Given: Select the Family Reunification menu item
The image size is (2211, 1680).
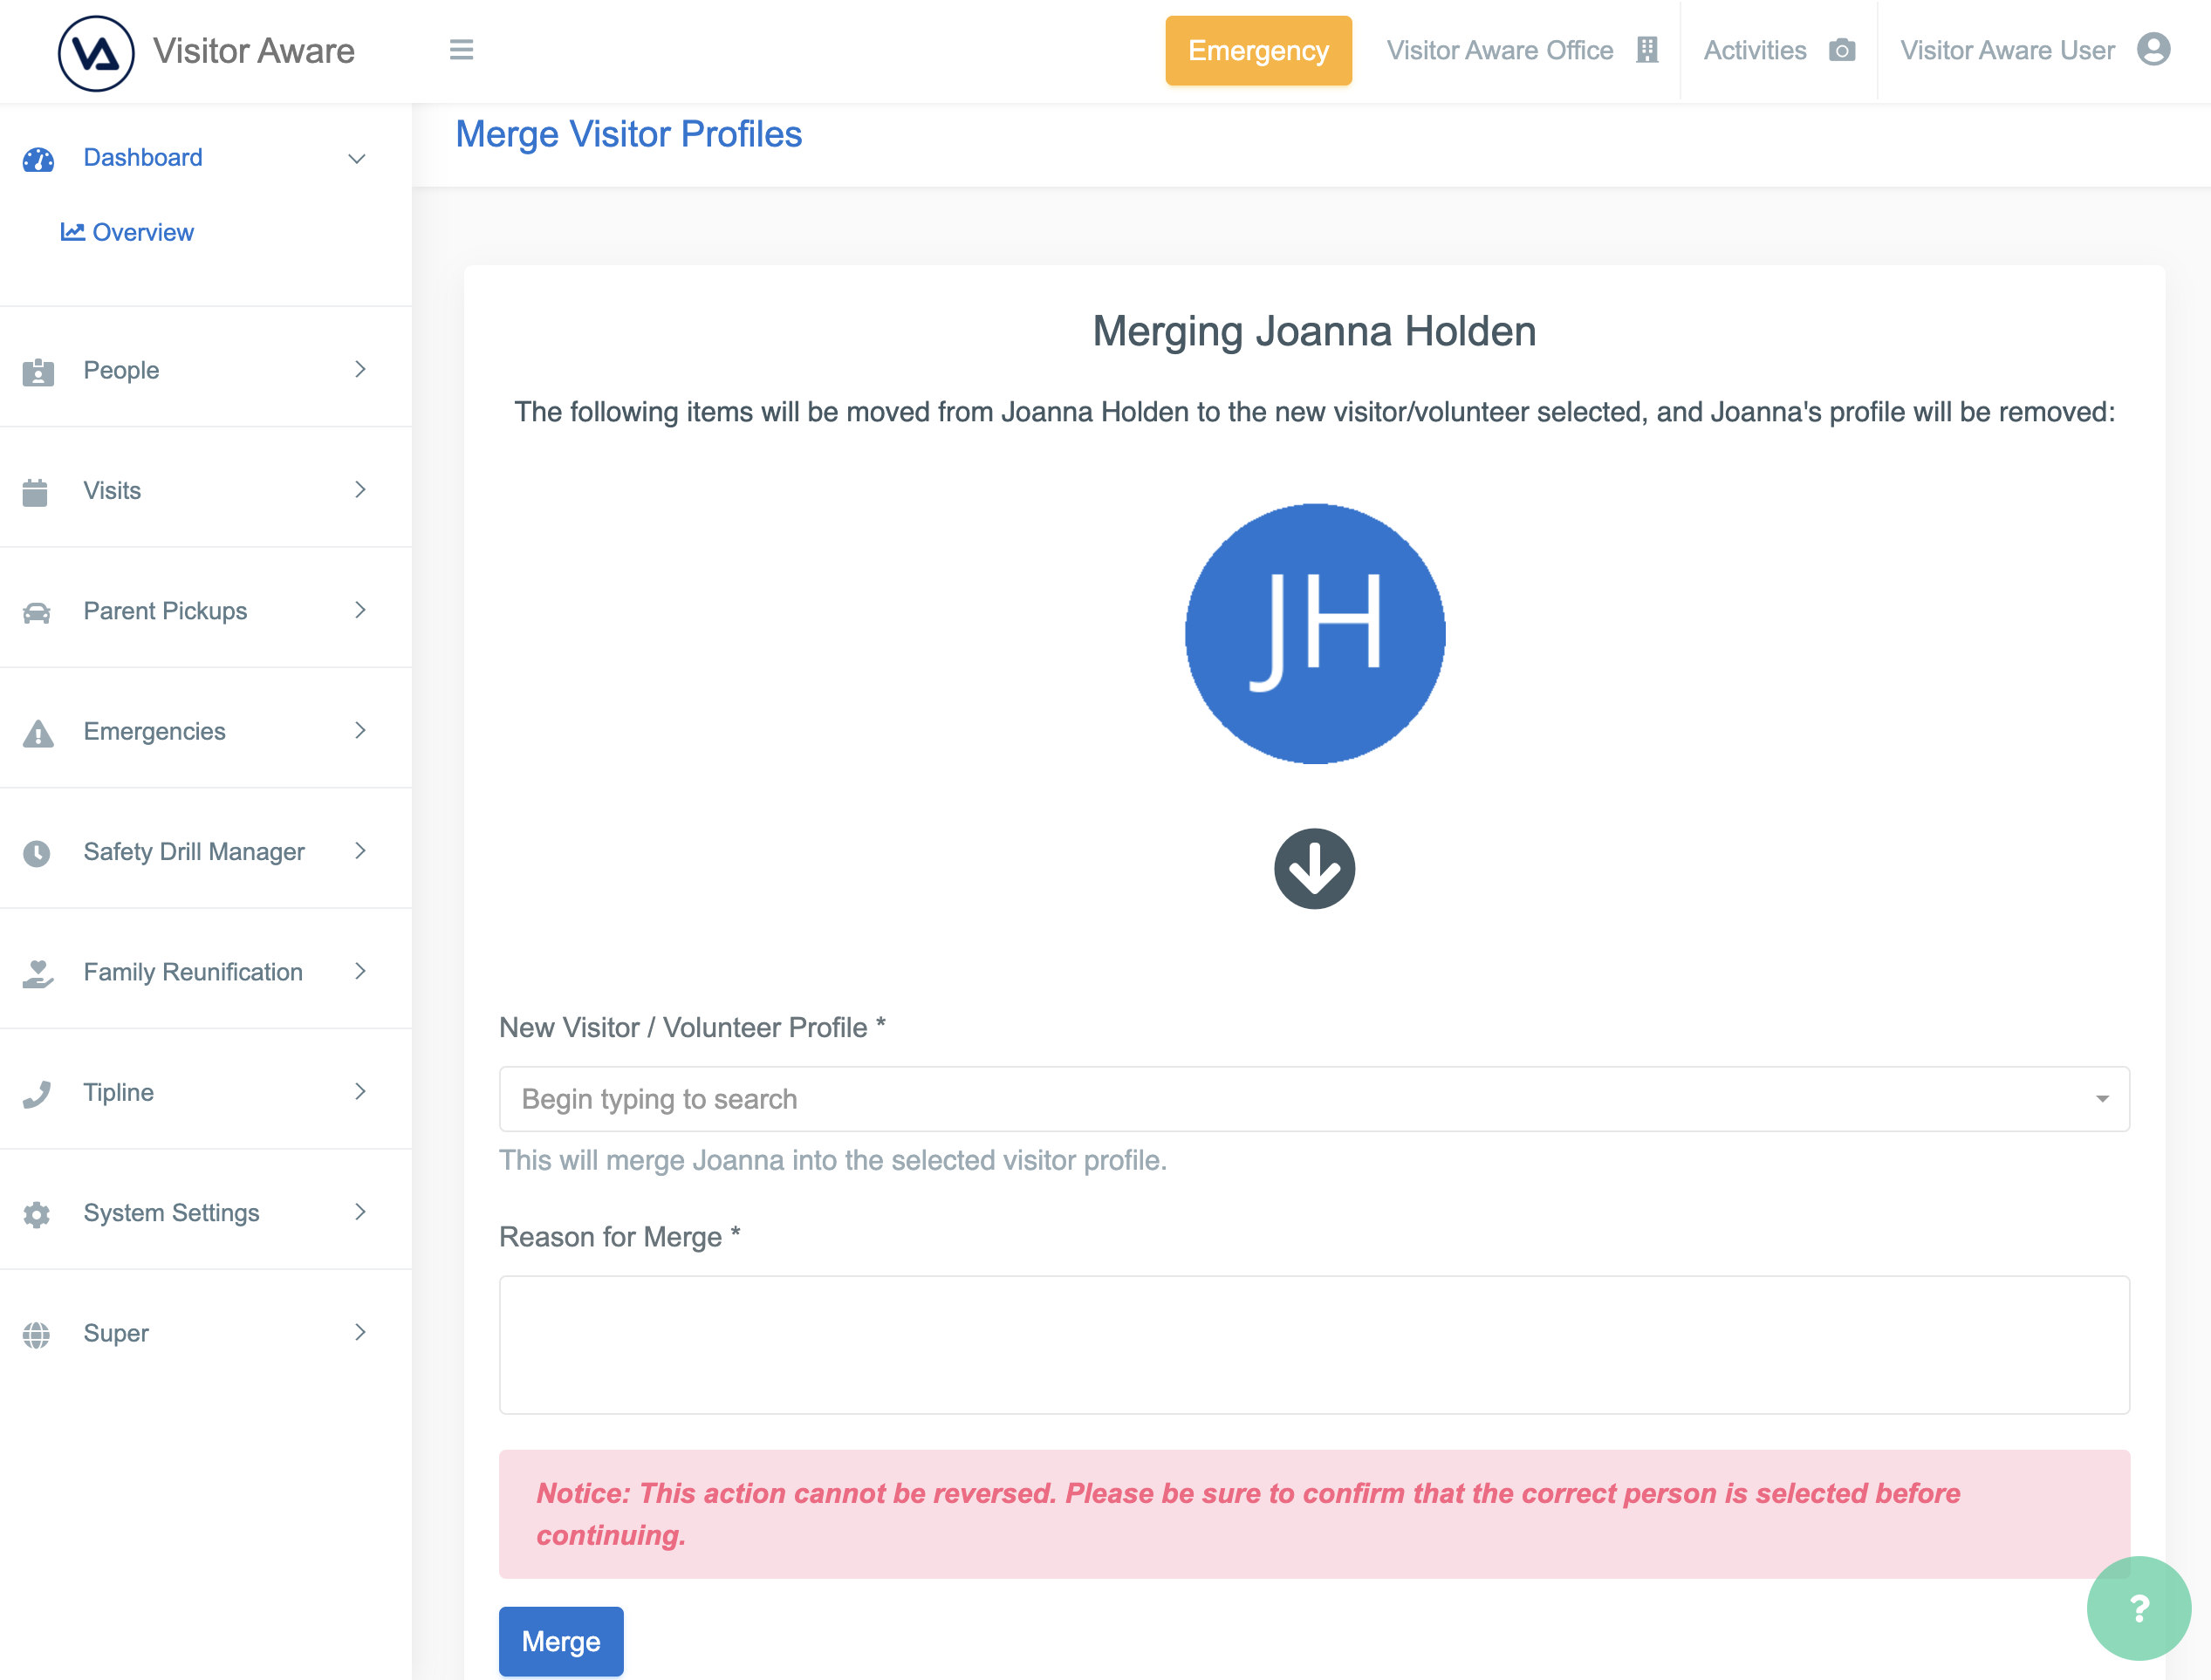Looking at the screenshot, I should (x=193, y=972).
